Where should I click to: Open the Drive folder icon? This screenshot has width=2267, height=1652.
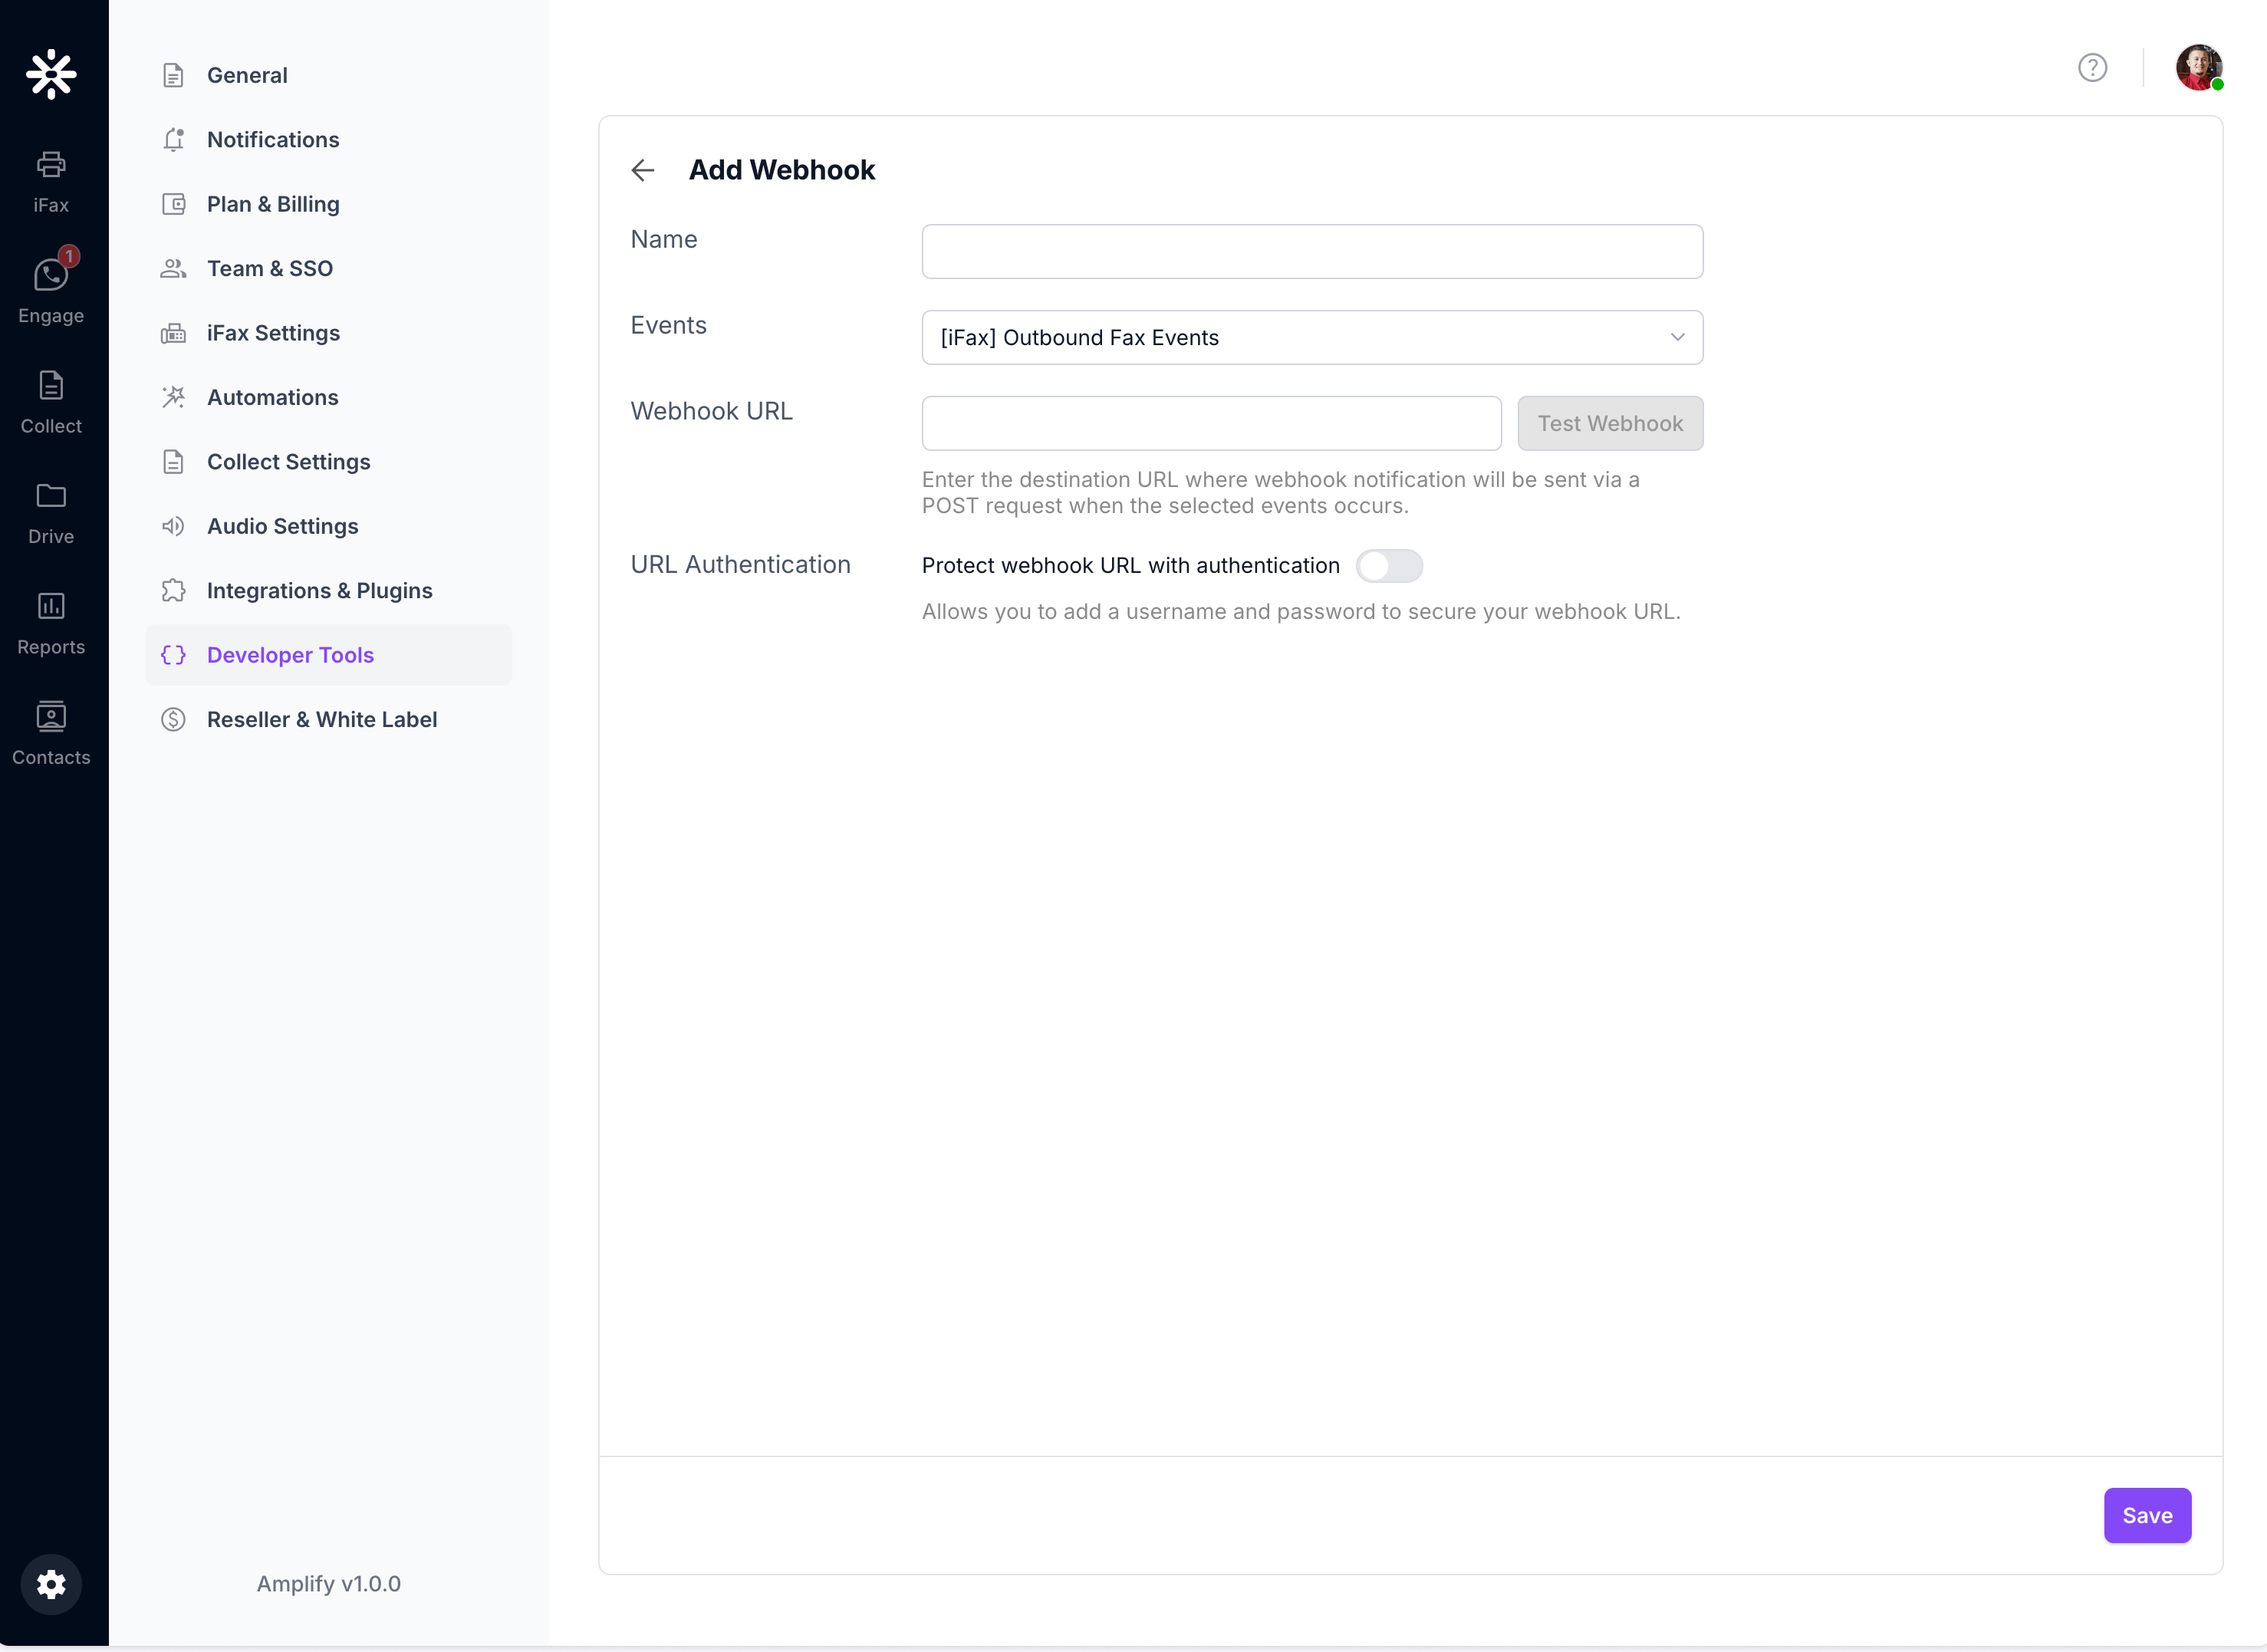tap(51, 496)
